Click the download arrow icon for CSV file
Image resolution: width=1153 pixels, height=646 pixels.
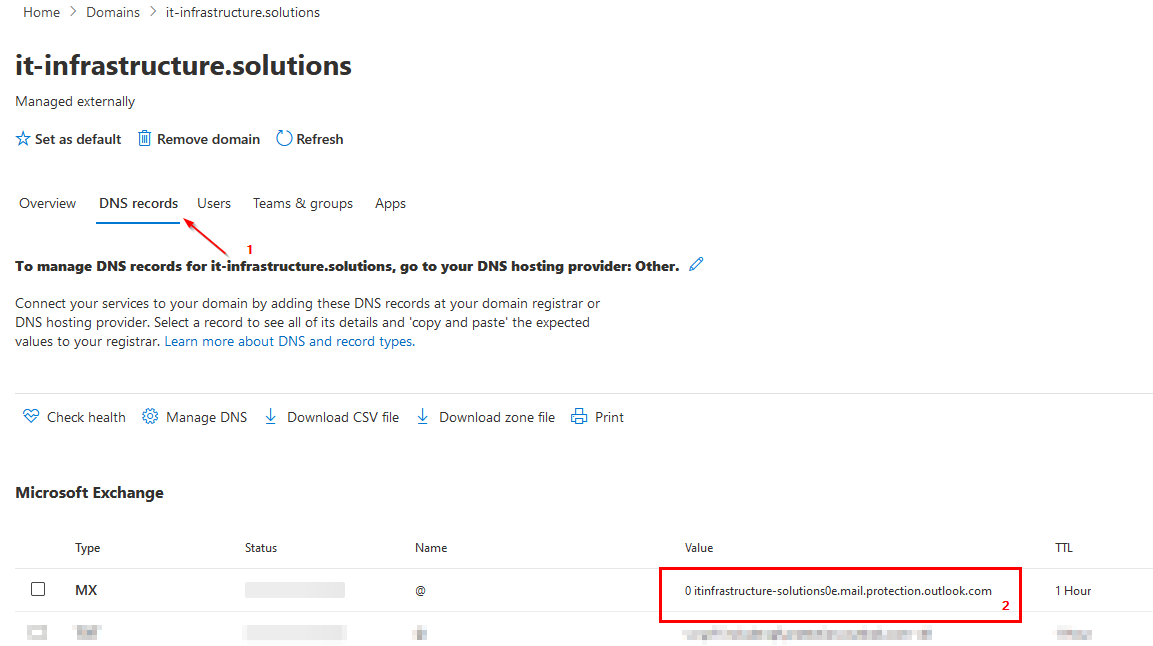point(271,417)
